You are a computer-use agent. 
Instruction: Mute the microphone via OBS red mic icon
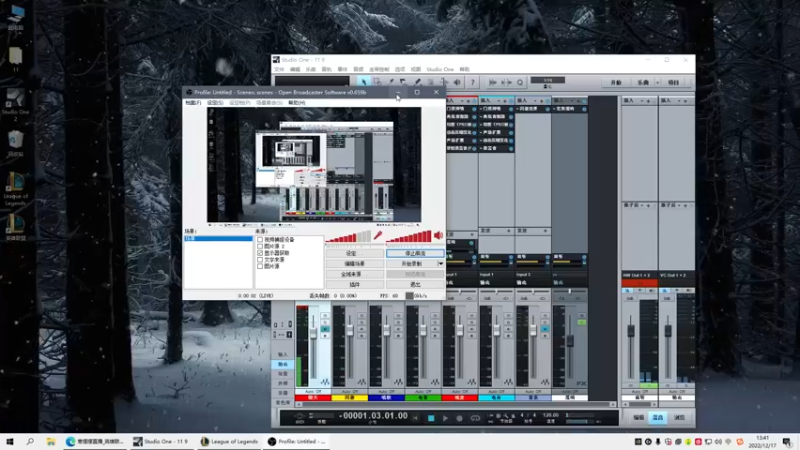378,235
